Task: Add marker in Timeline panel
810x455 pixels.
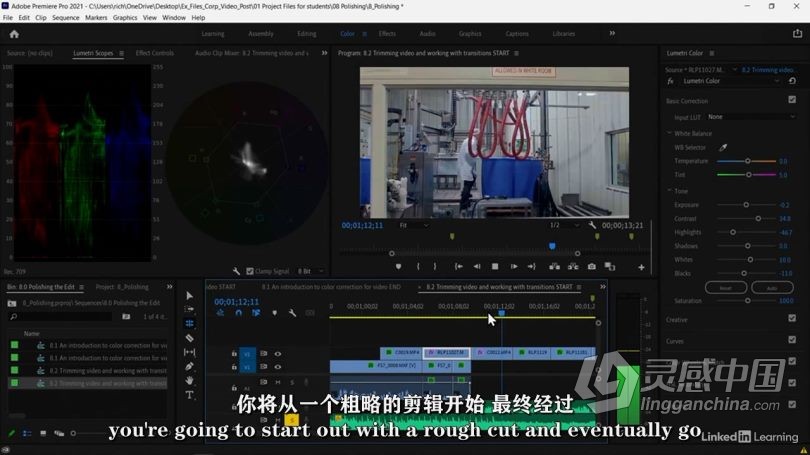Action: [274, 313]
